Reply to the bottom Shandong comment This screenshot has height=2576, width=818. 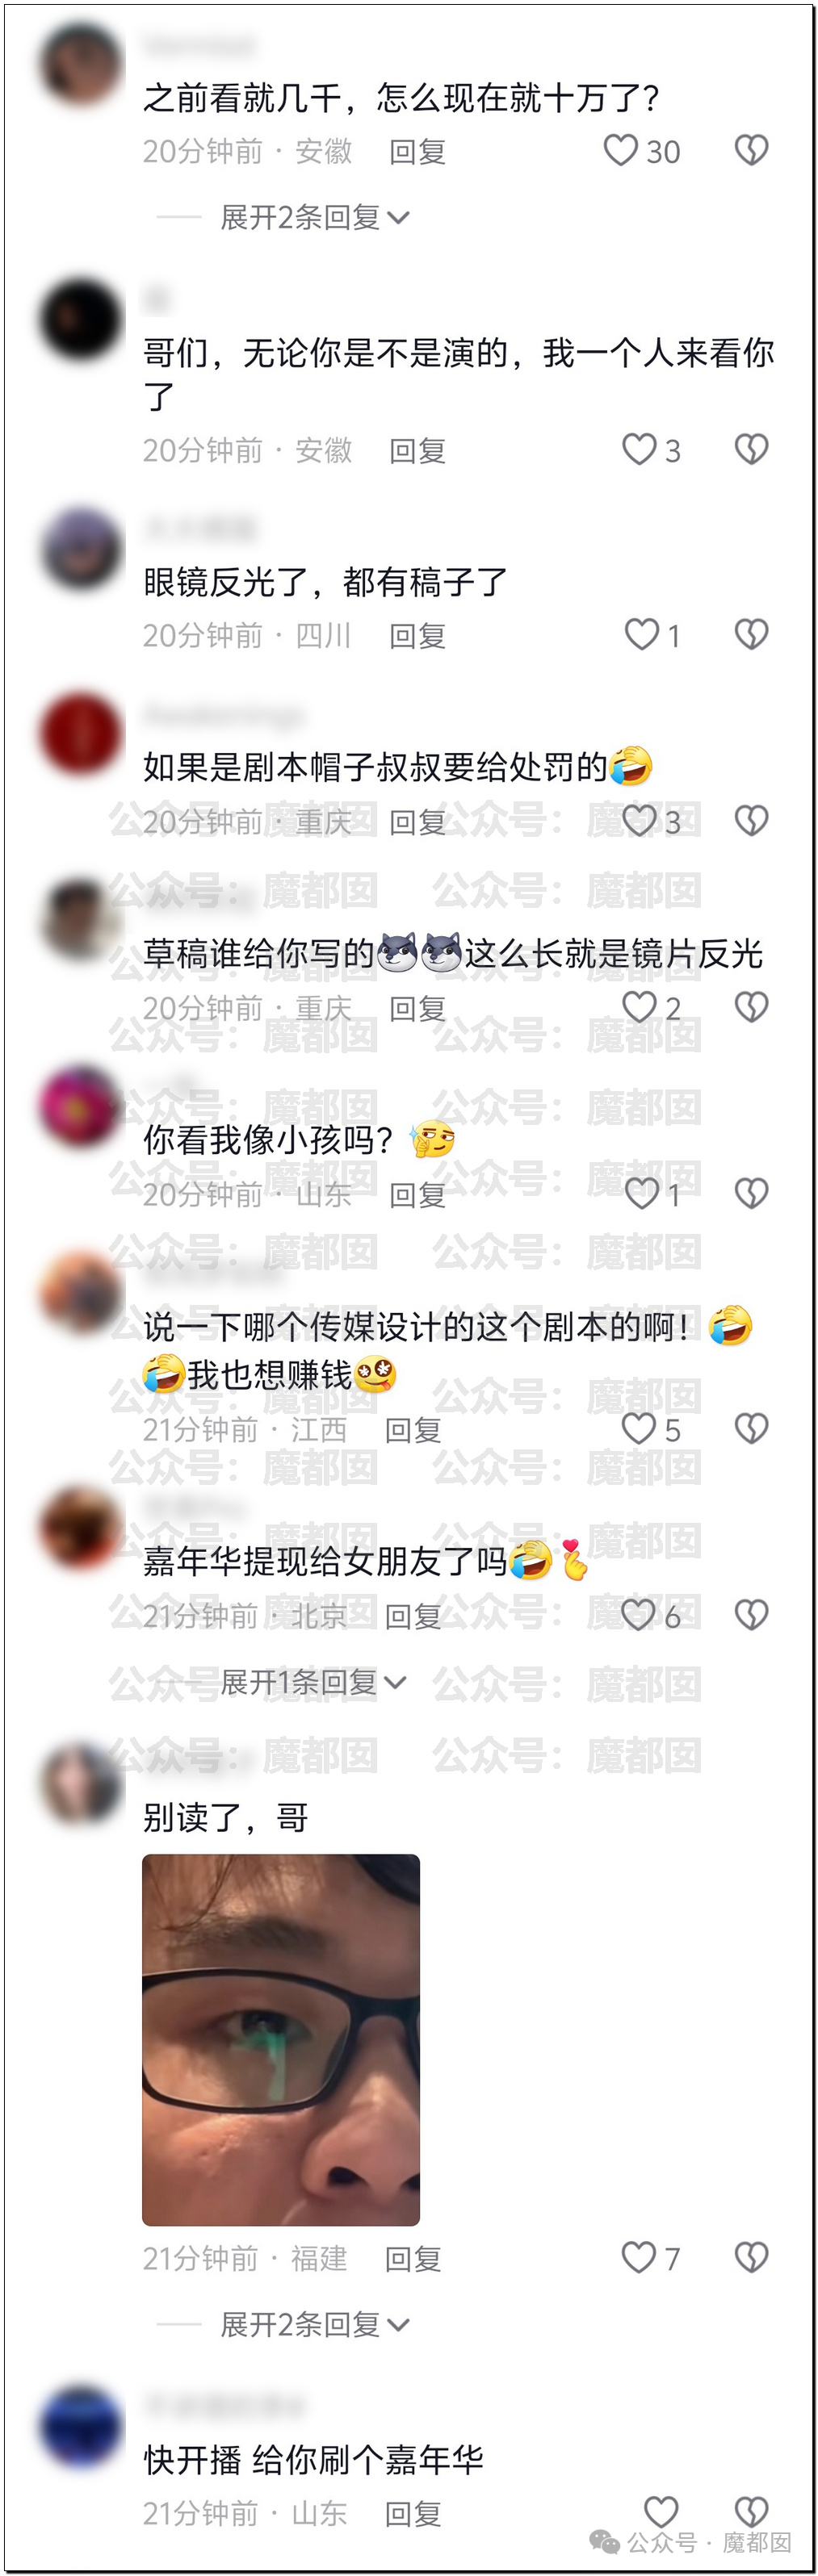(413, 2513)
